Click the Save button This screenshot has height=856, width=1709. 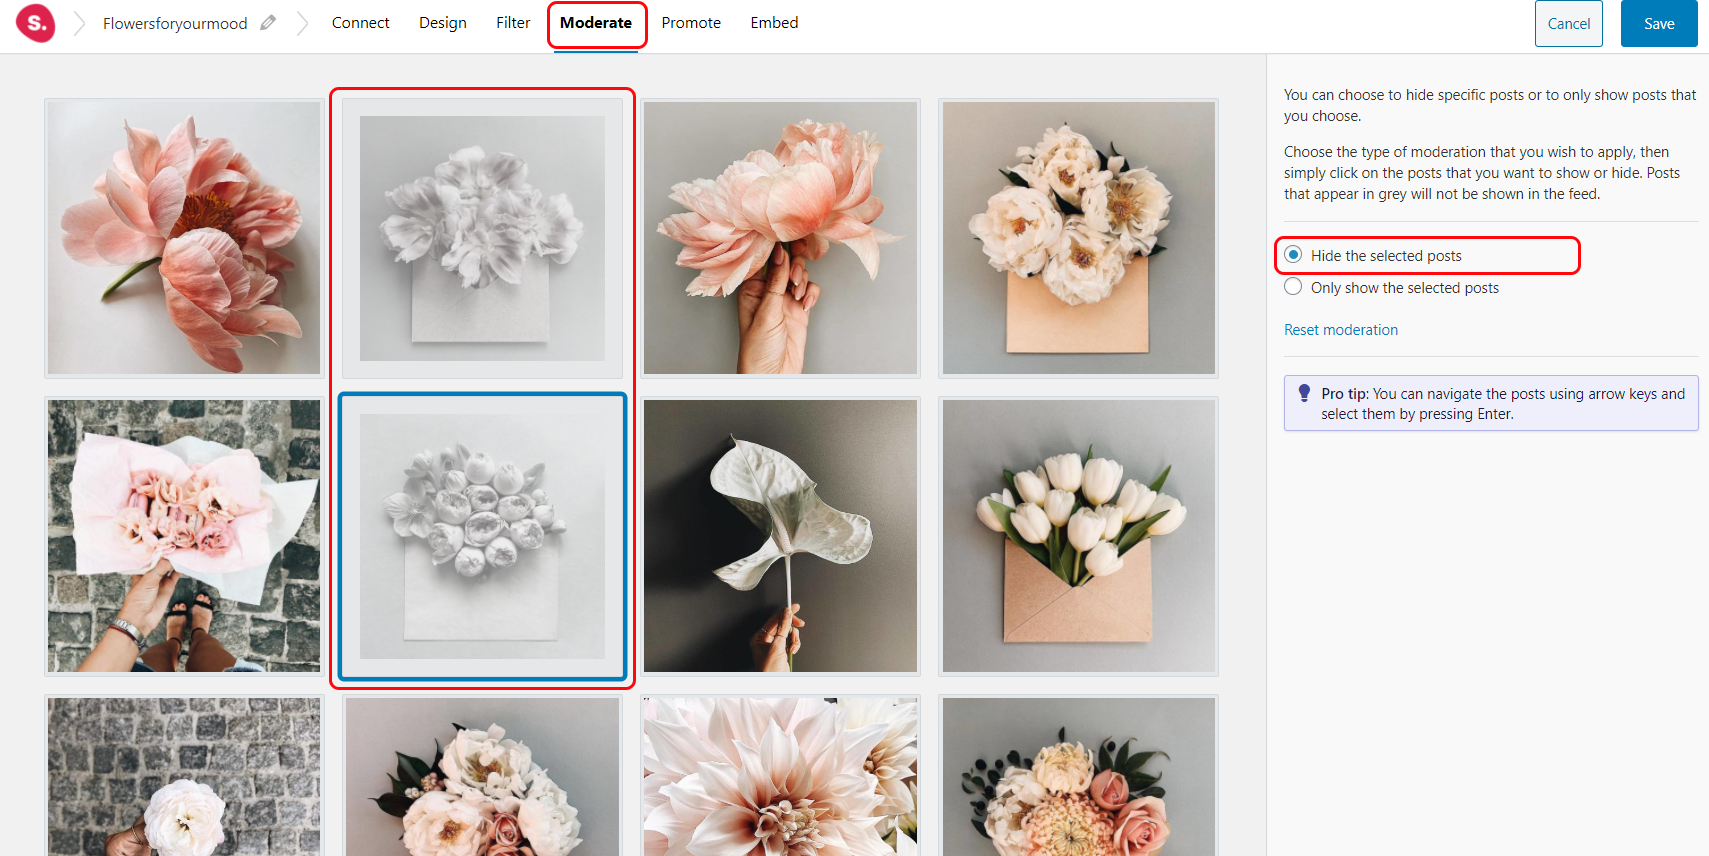[x=1658, y=24]
